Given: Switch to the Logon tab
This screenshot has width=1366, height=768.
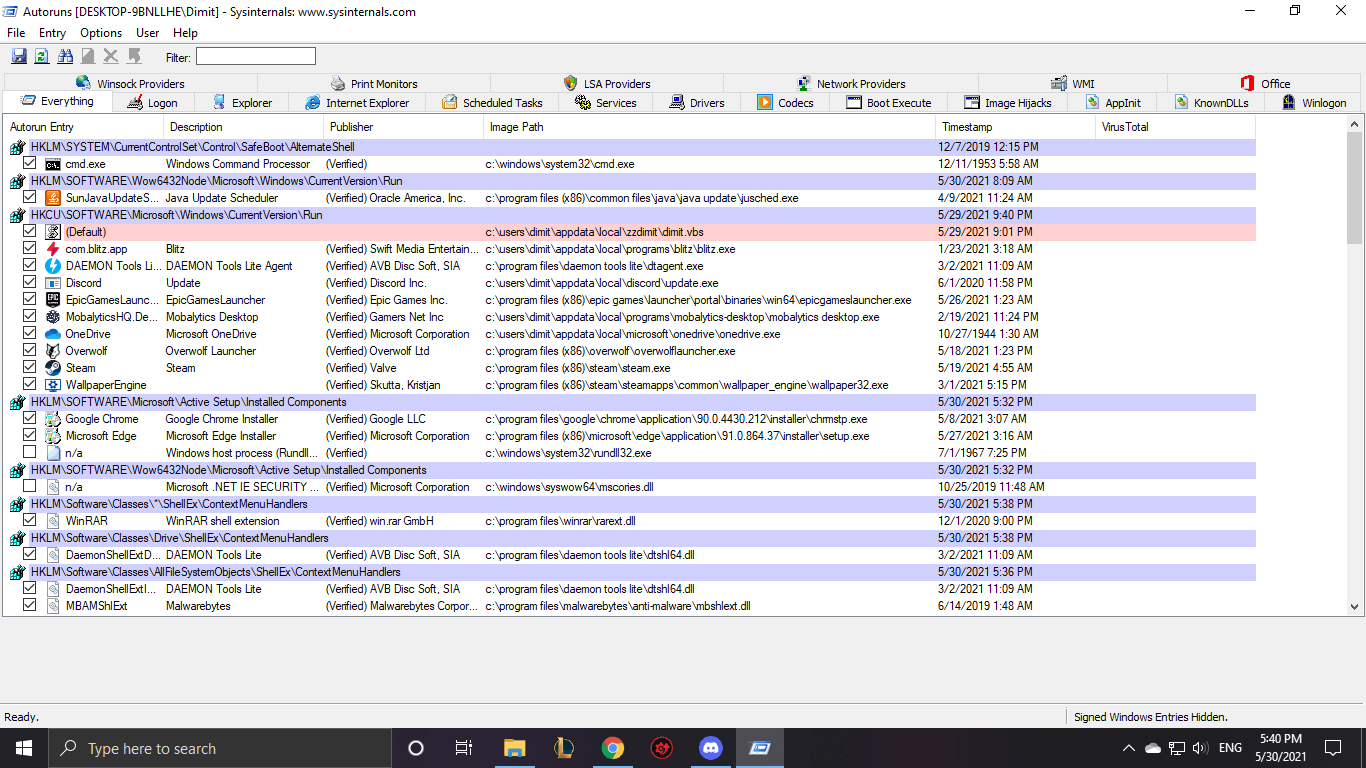Looking at the screenshot, I should [x=152, y=102].
